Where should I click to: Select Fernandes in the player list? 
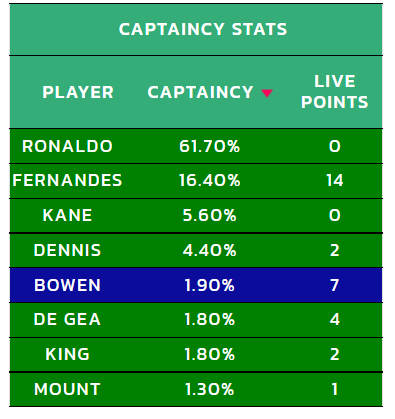[x=67, y=180]
